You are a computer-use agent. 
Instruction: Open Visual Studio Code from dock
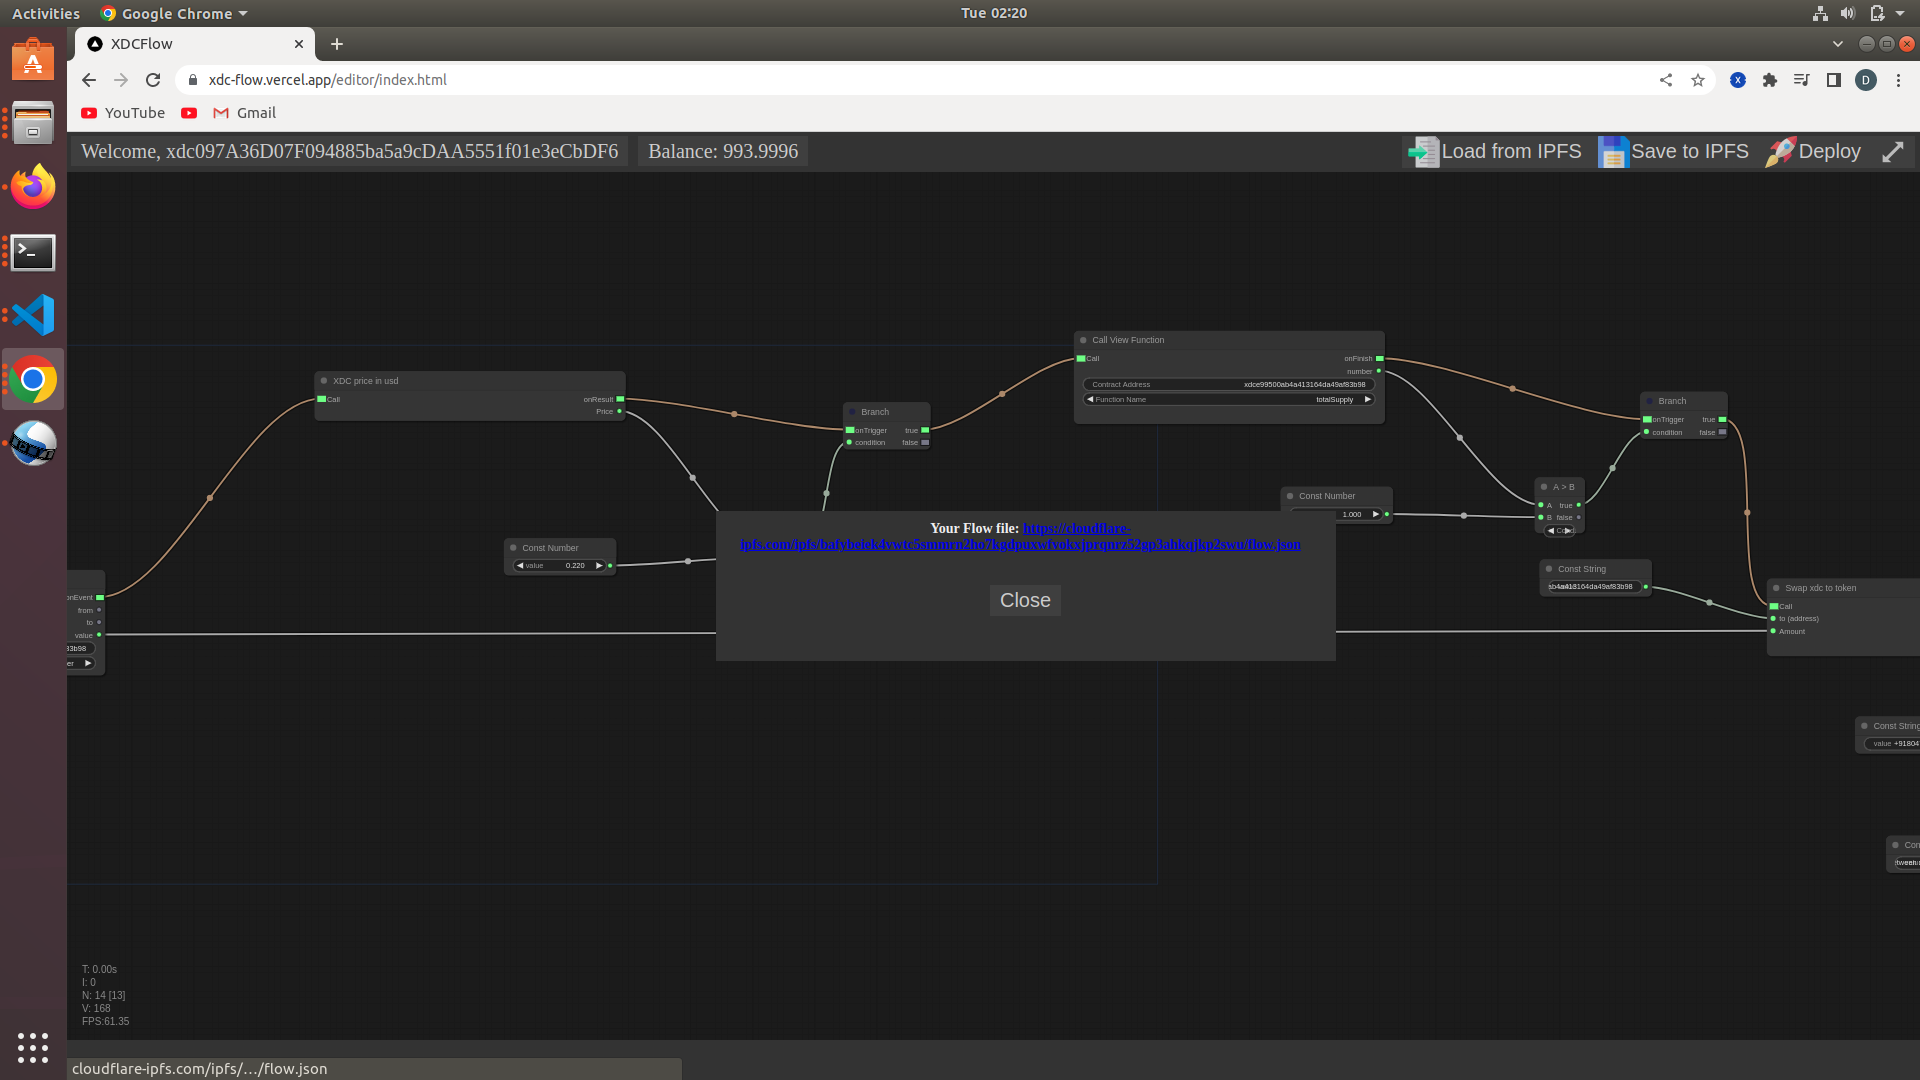pyautogui.click(x=33, y=315)
